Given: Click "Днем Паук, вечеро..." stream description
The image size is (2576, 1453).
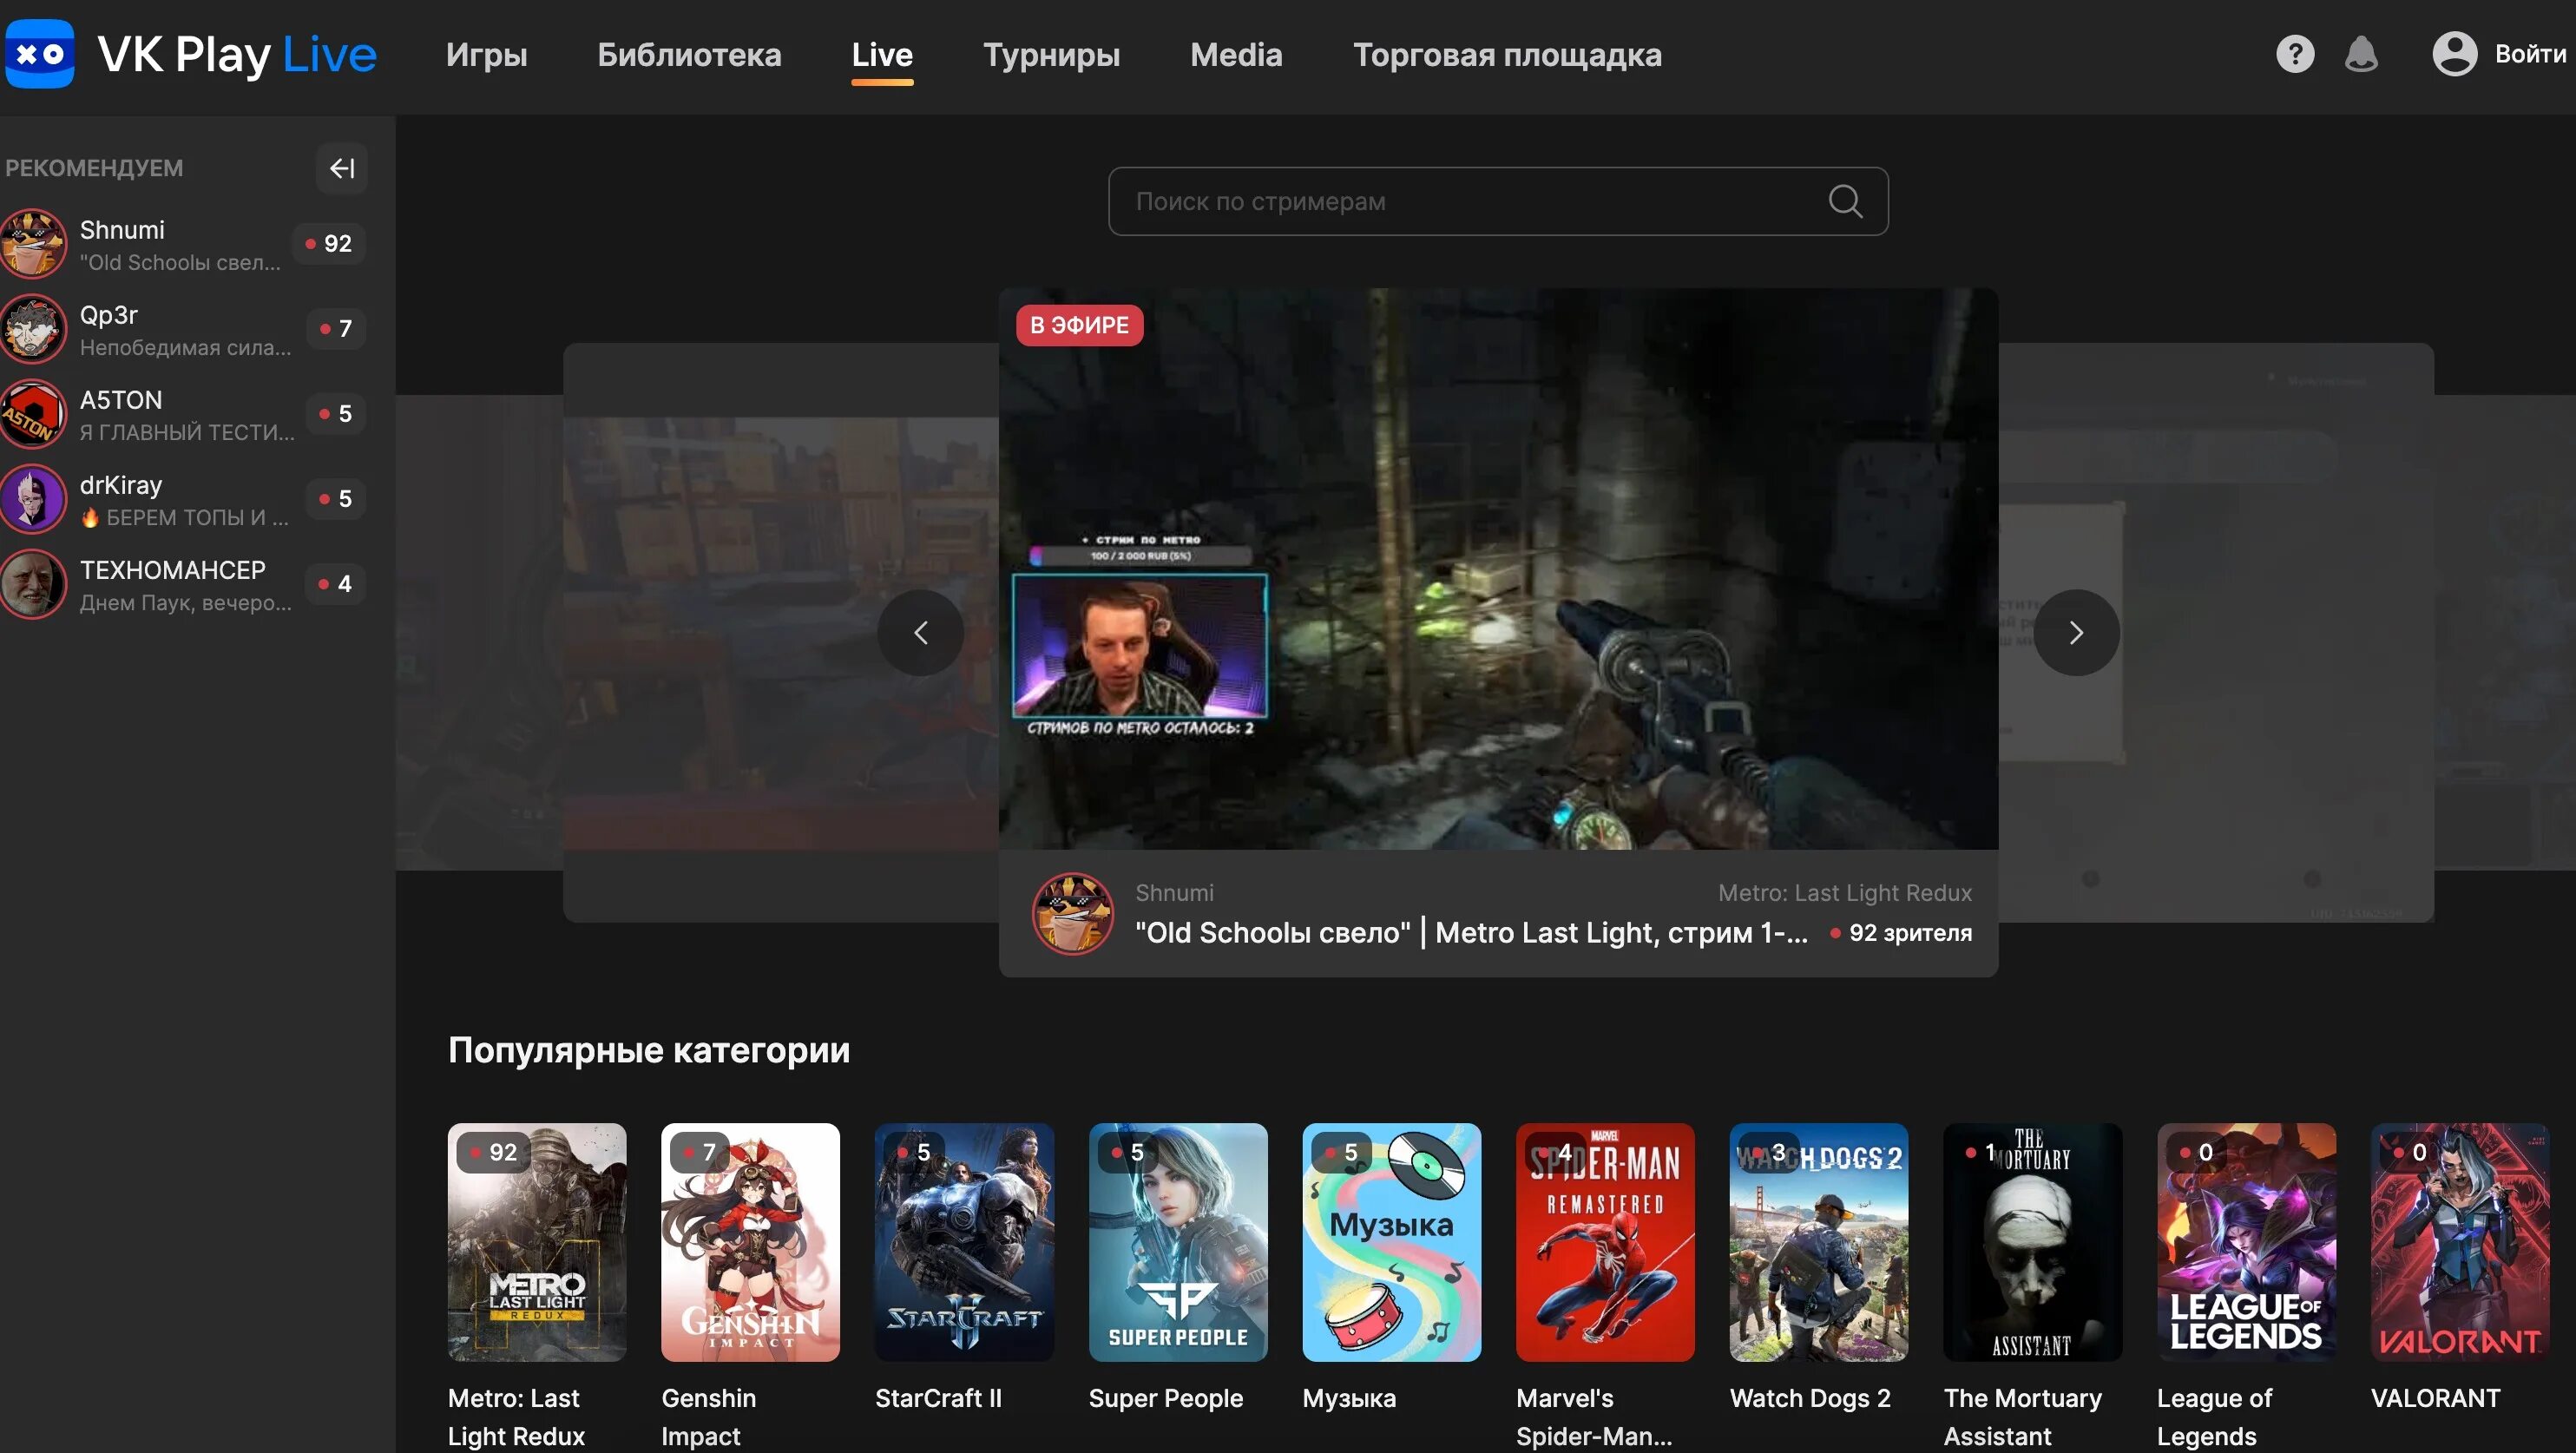Looking at the screenshot, I should click(x=186, y=602).
